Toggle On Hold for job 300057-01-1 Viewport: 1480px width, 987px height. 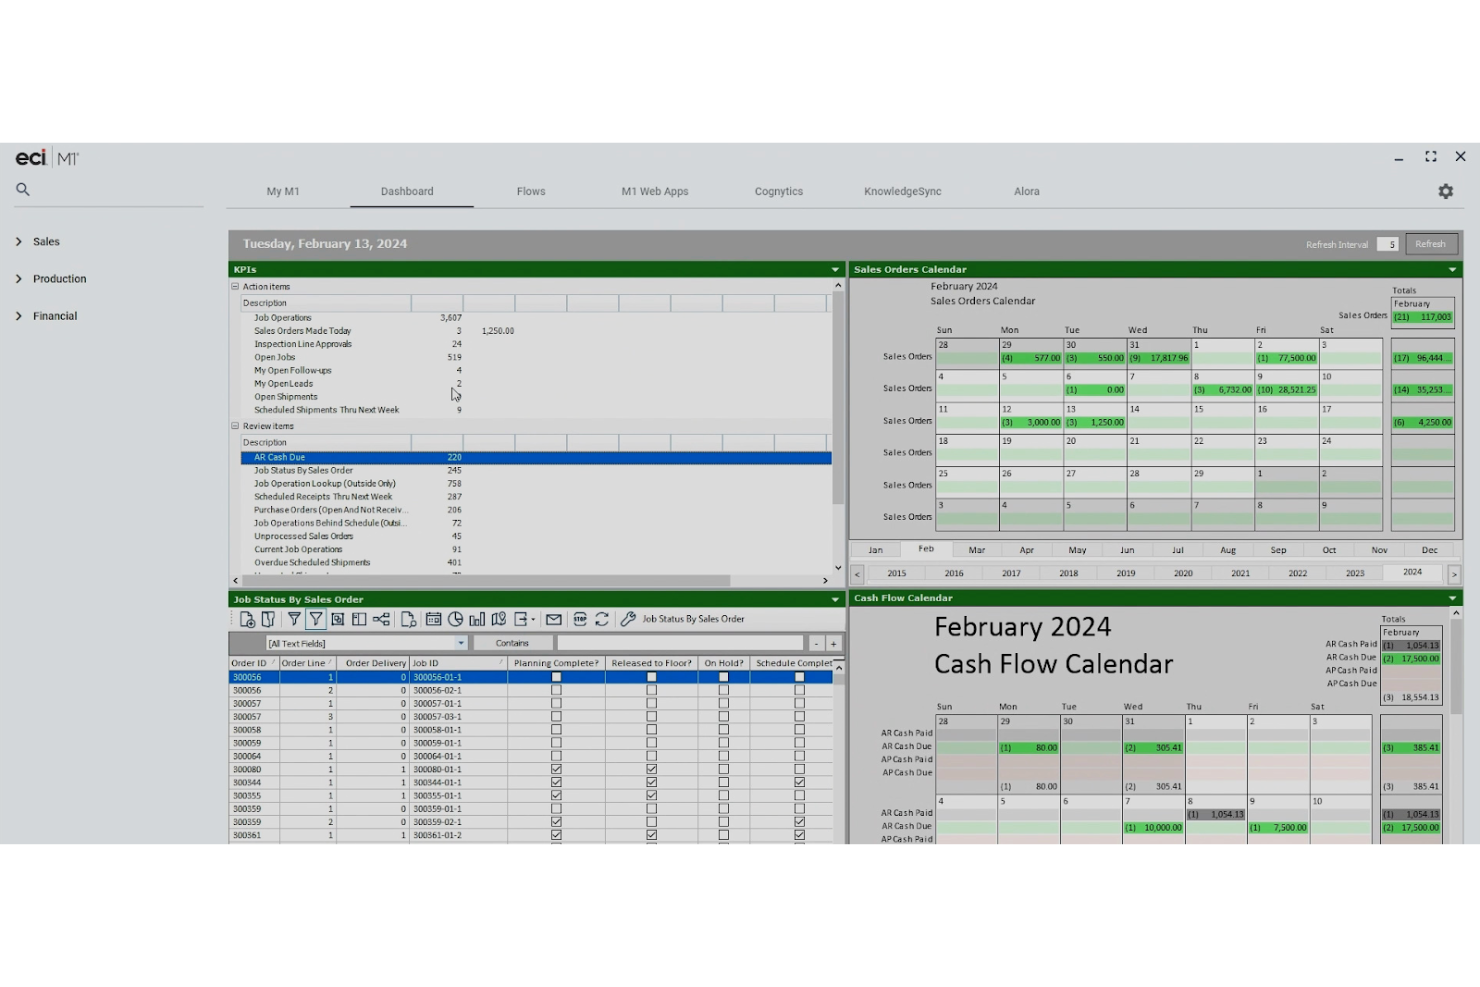click(x=724, y=703)
